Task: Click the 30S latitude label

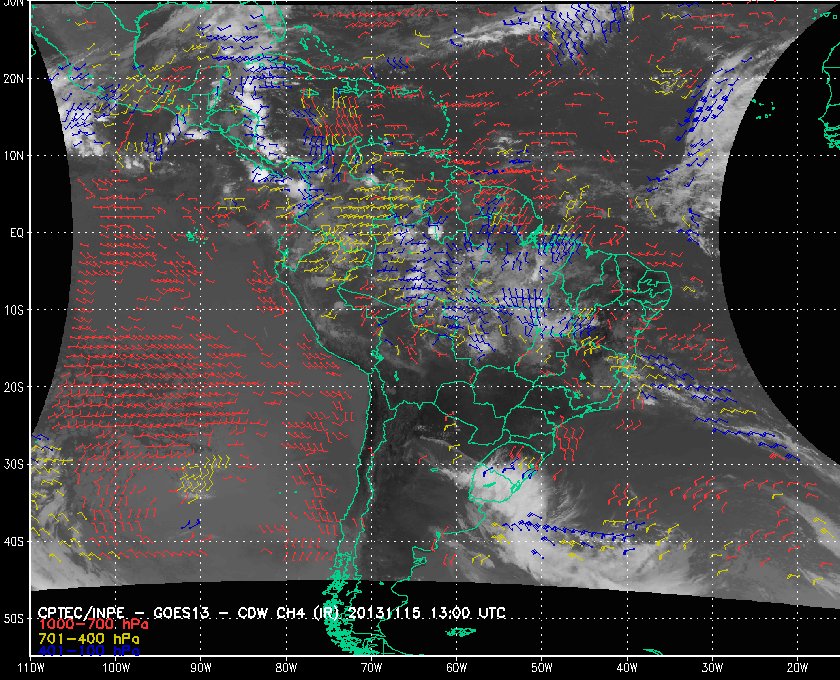Action: pos(13,465)
